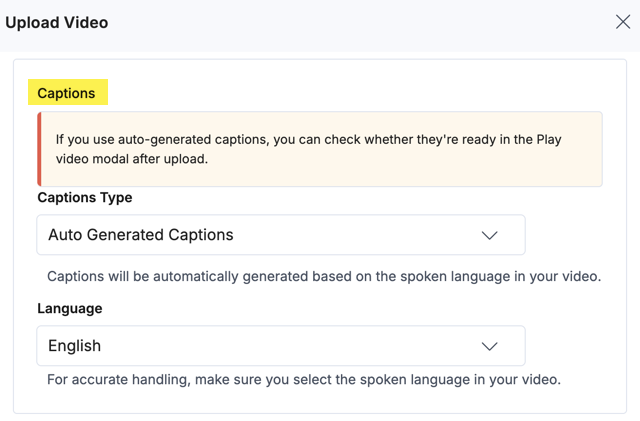Close the Upload Video dialog

click(x=623, y=22)
